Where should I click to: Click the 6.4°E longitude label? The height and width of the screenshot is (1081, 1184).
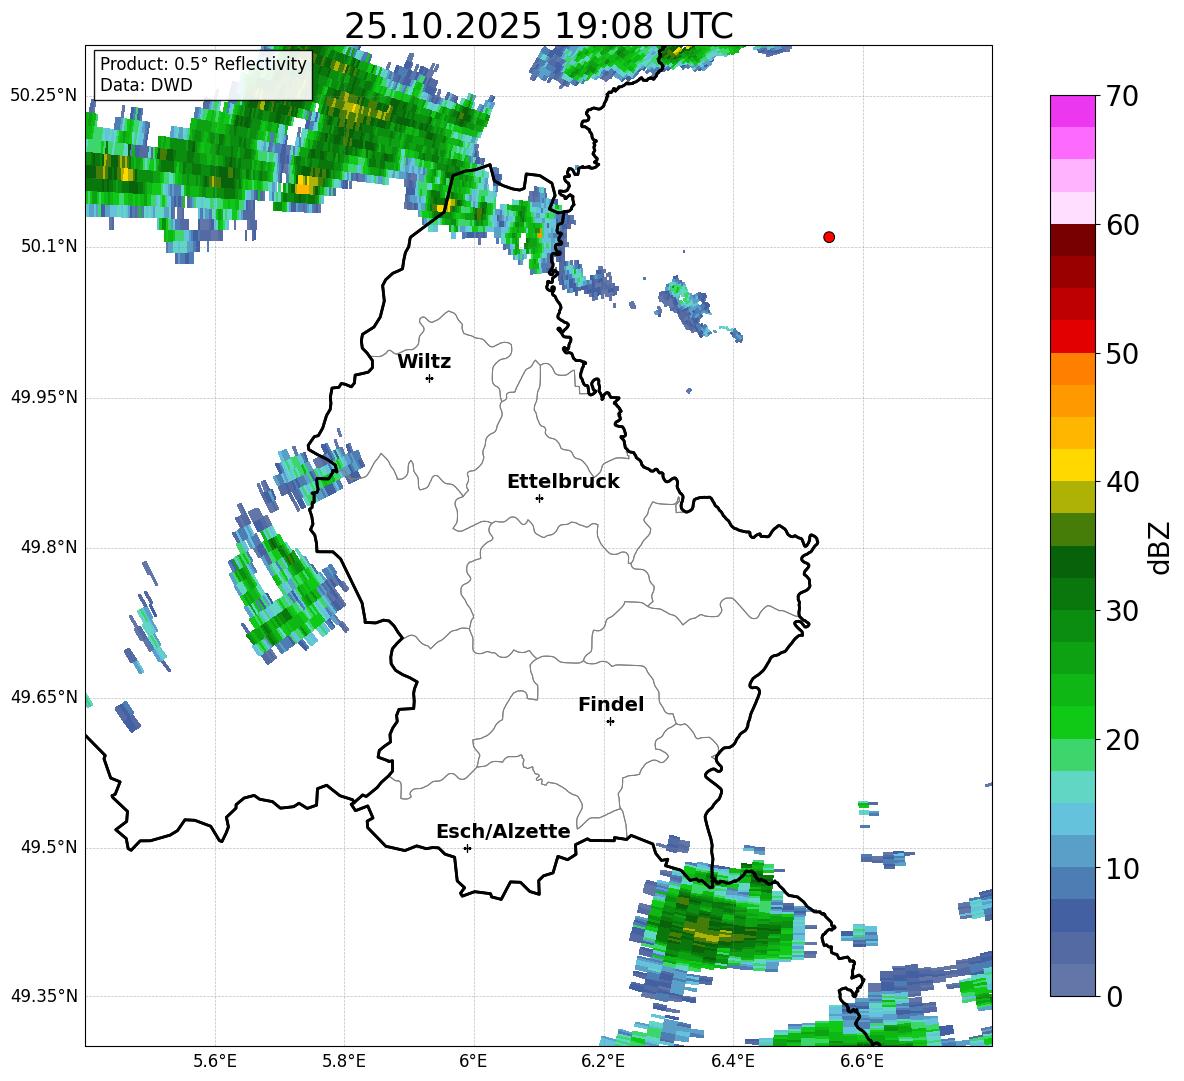coord(732,1061)
